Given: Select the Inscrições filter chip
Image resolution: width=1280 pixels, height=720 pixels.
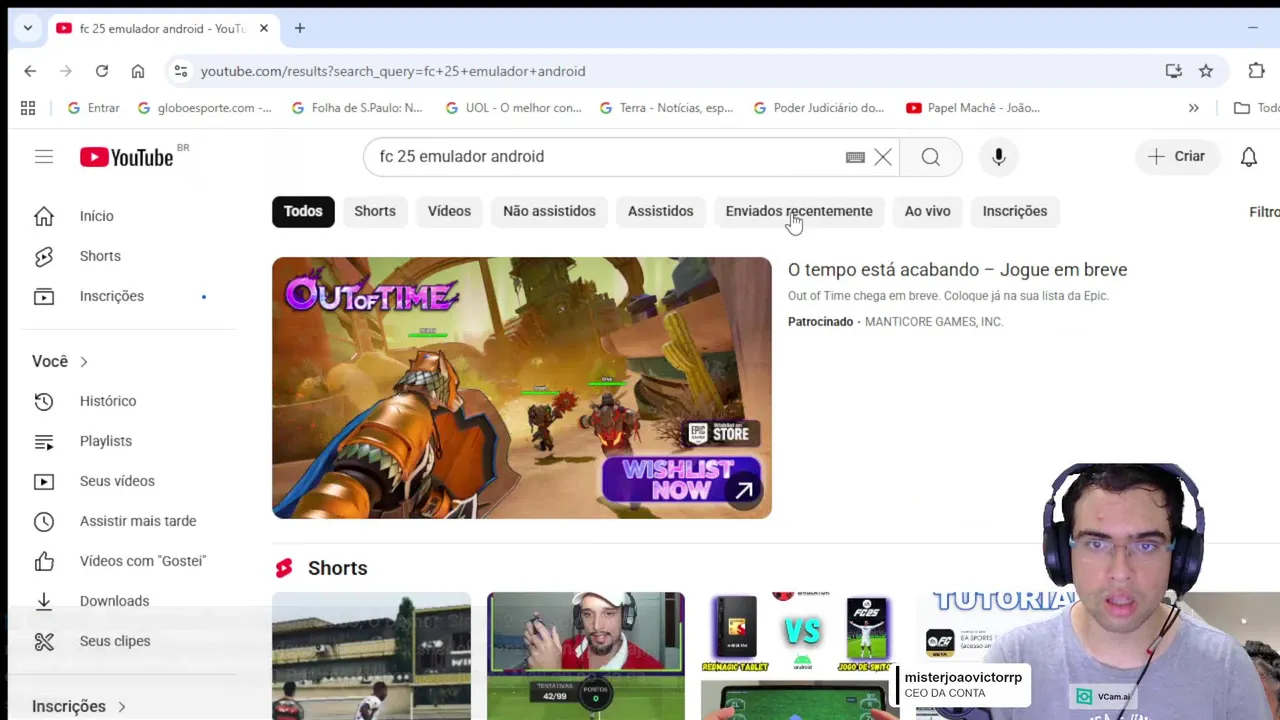Looking at the screenshot, I should (1015, 211).
